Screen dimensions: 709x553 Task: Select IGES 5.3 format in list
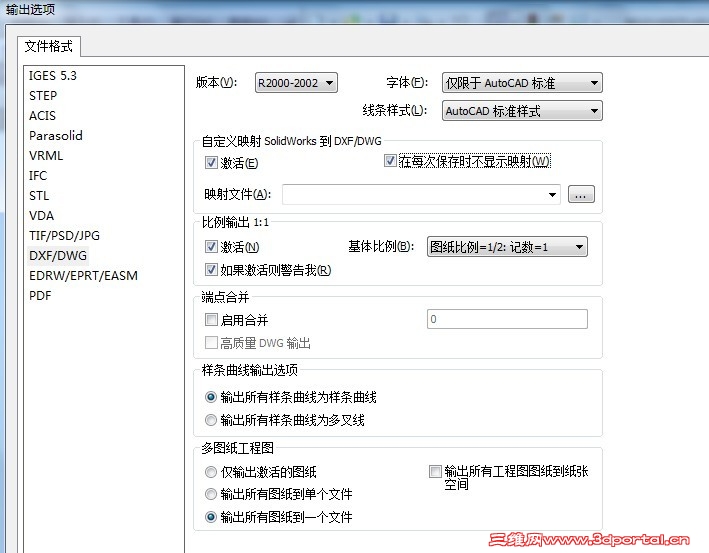click(x=53, y=76)
